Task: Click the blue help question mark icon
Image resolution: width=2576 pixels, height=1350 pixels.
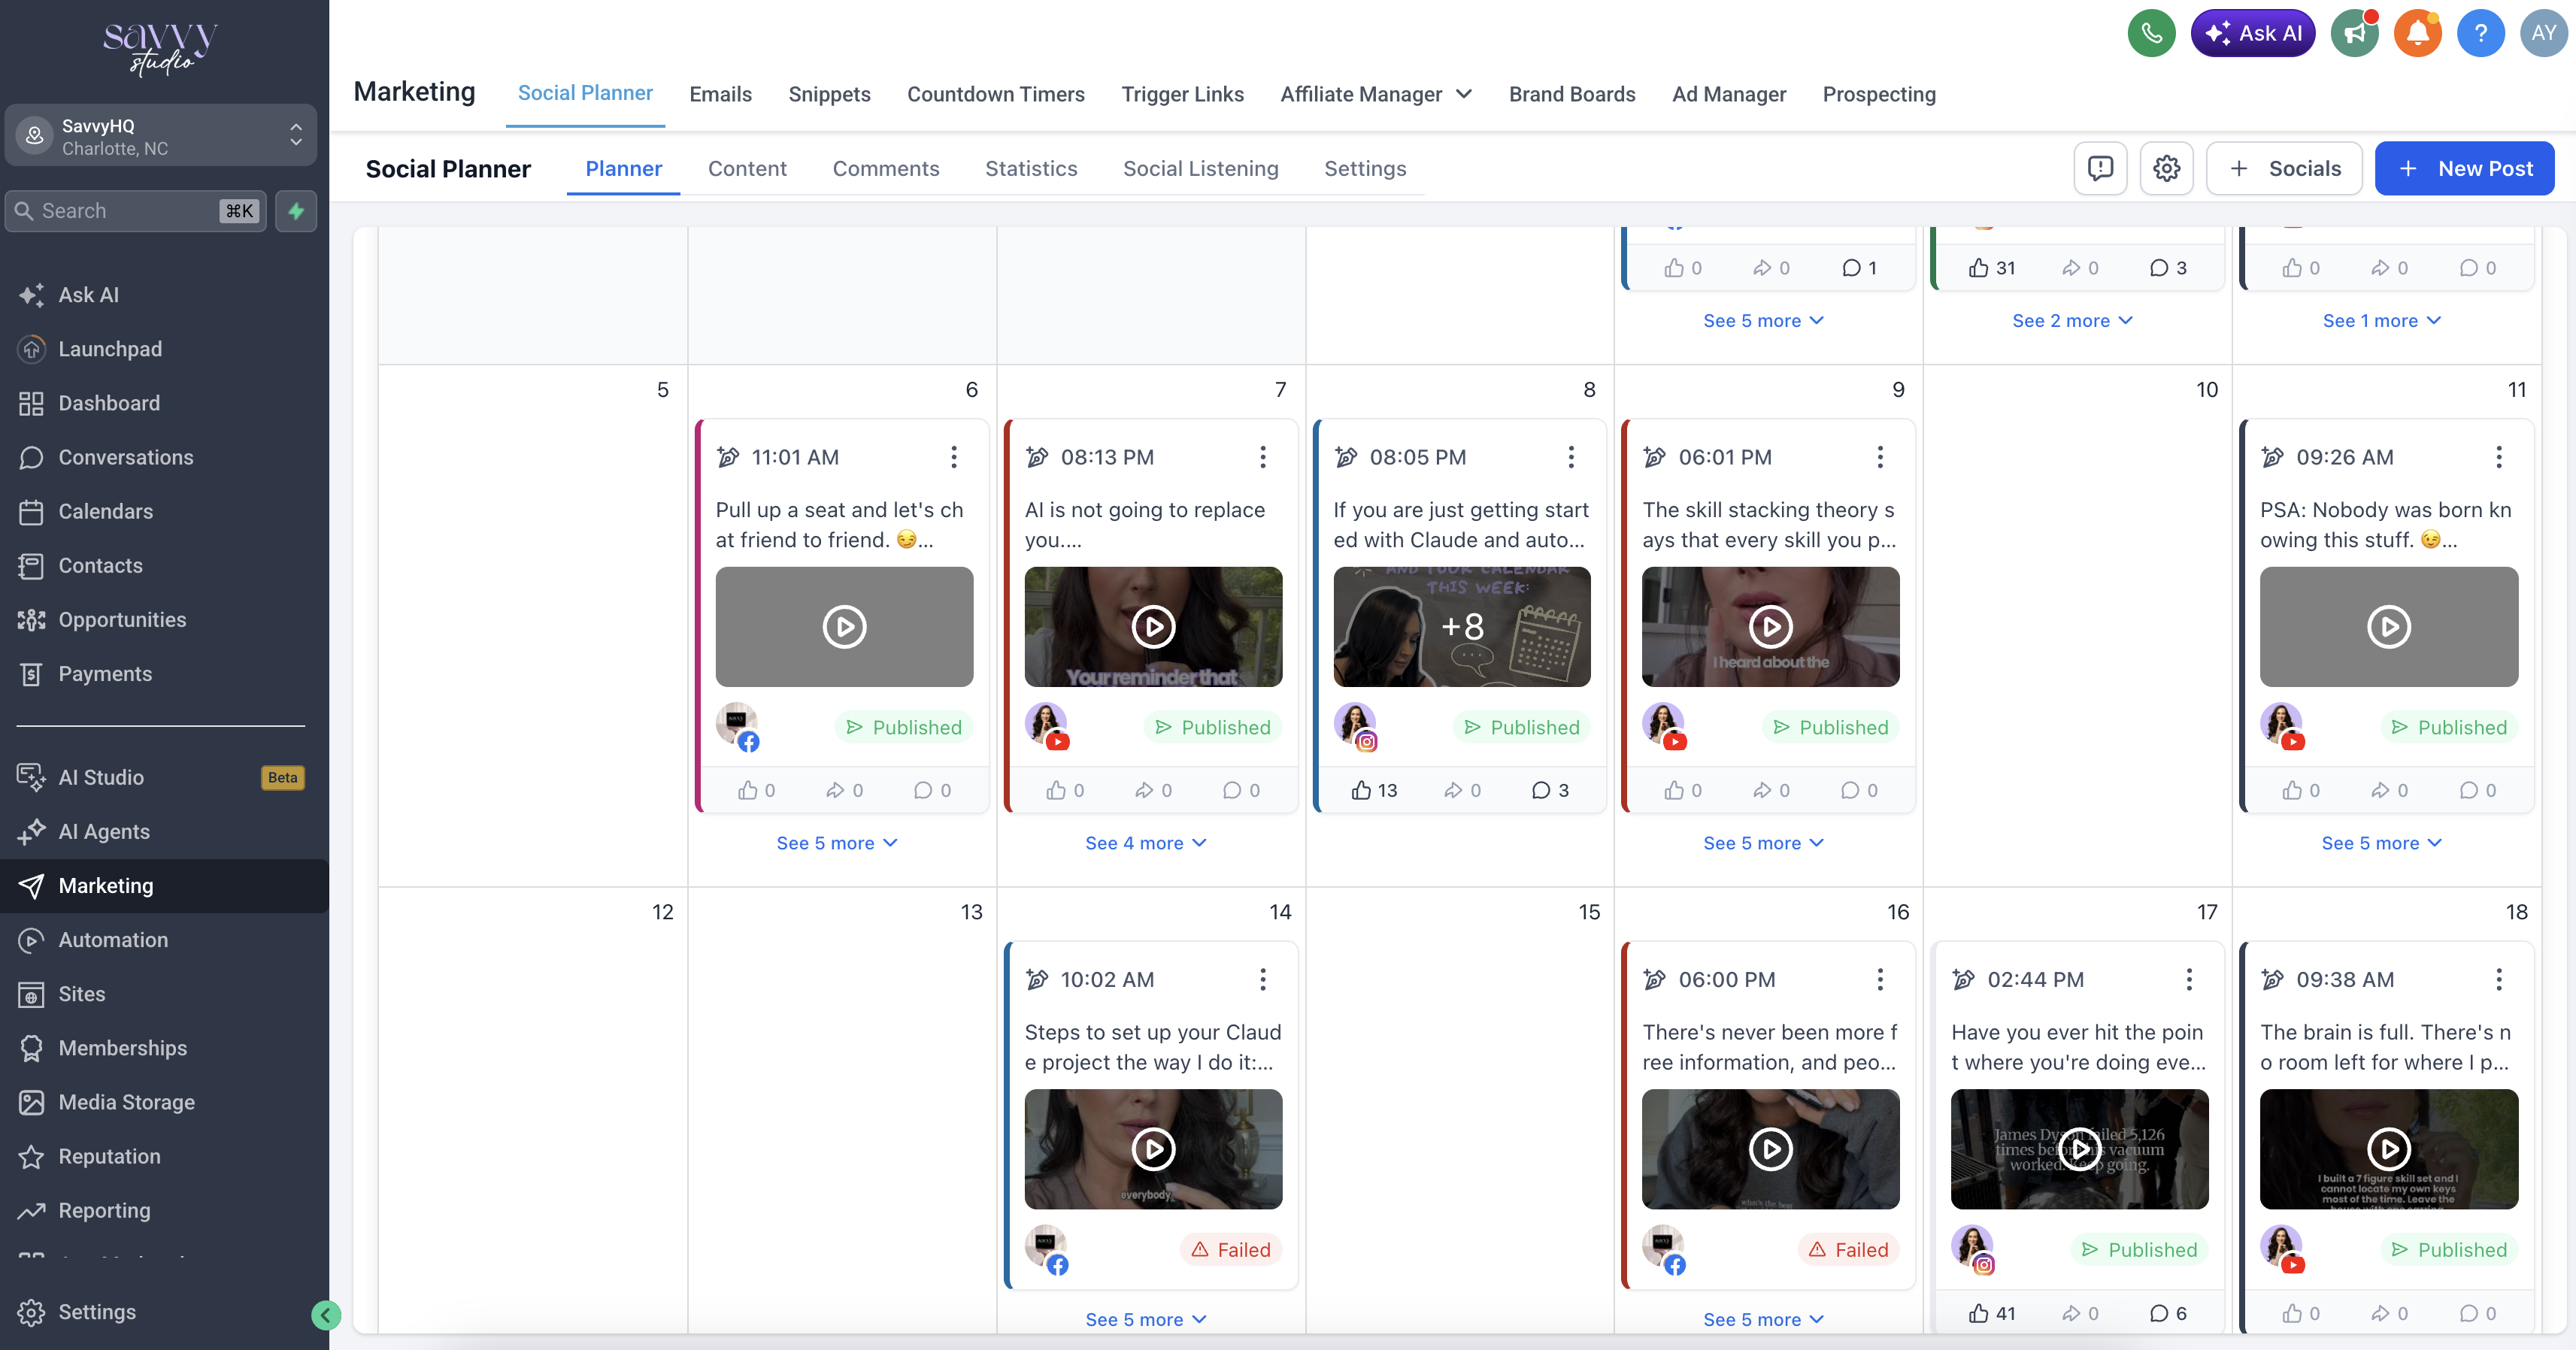Action: coord(2481,34)
